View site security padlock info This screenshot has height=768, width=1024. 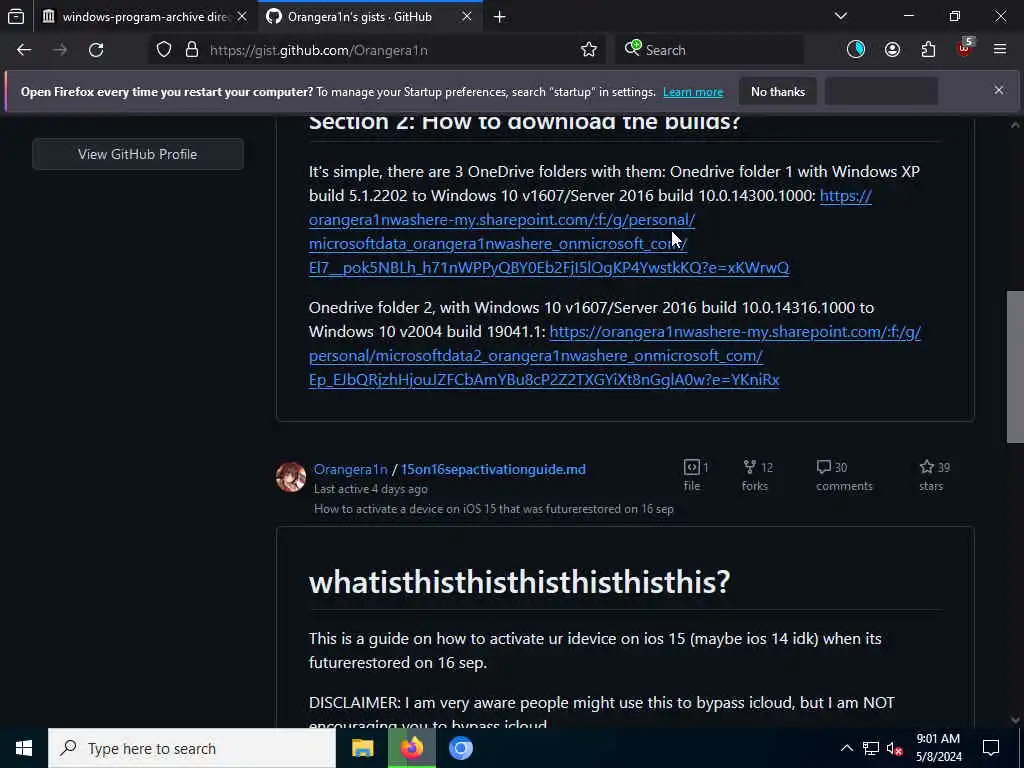tap(191, 50)
